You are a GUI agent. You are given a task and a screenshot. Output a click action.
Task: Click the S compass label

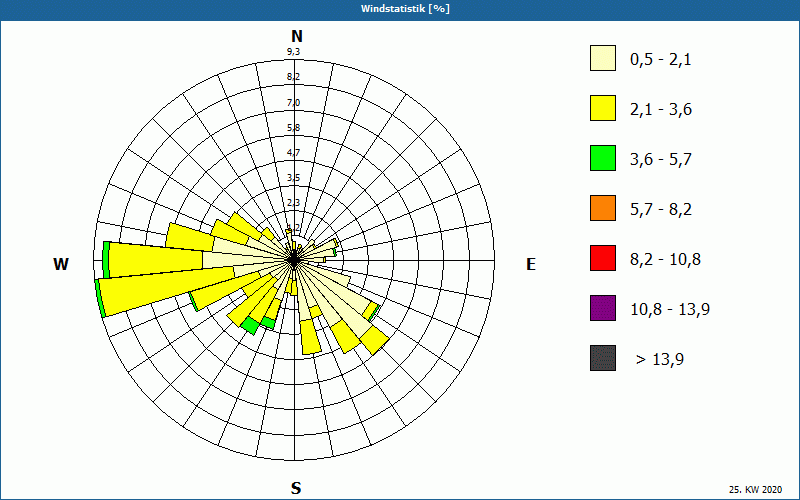tap(296, 488)
